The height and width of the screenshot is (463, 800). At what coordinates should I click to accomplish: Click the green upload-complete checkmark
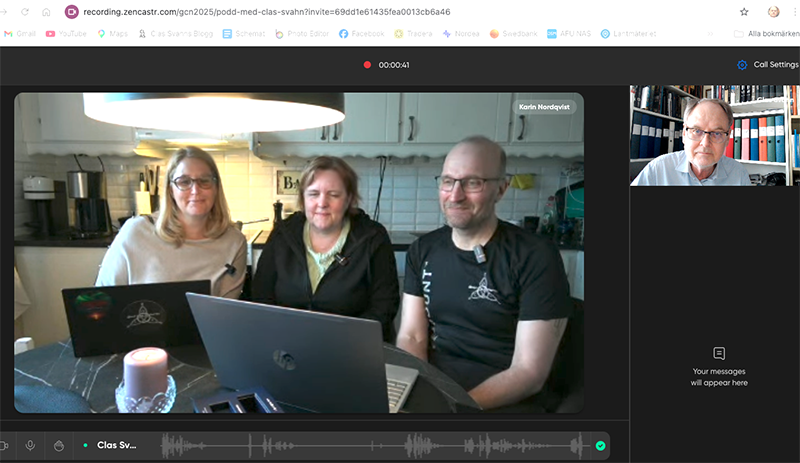point(600,445)
